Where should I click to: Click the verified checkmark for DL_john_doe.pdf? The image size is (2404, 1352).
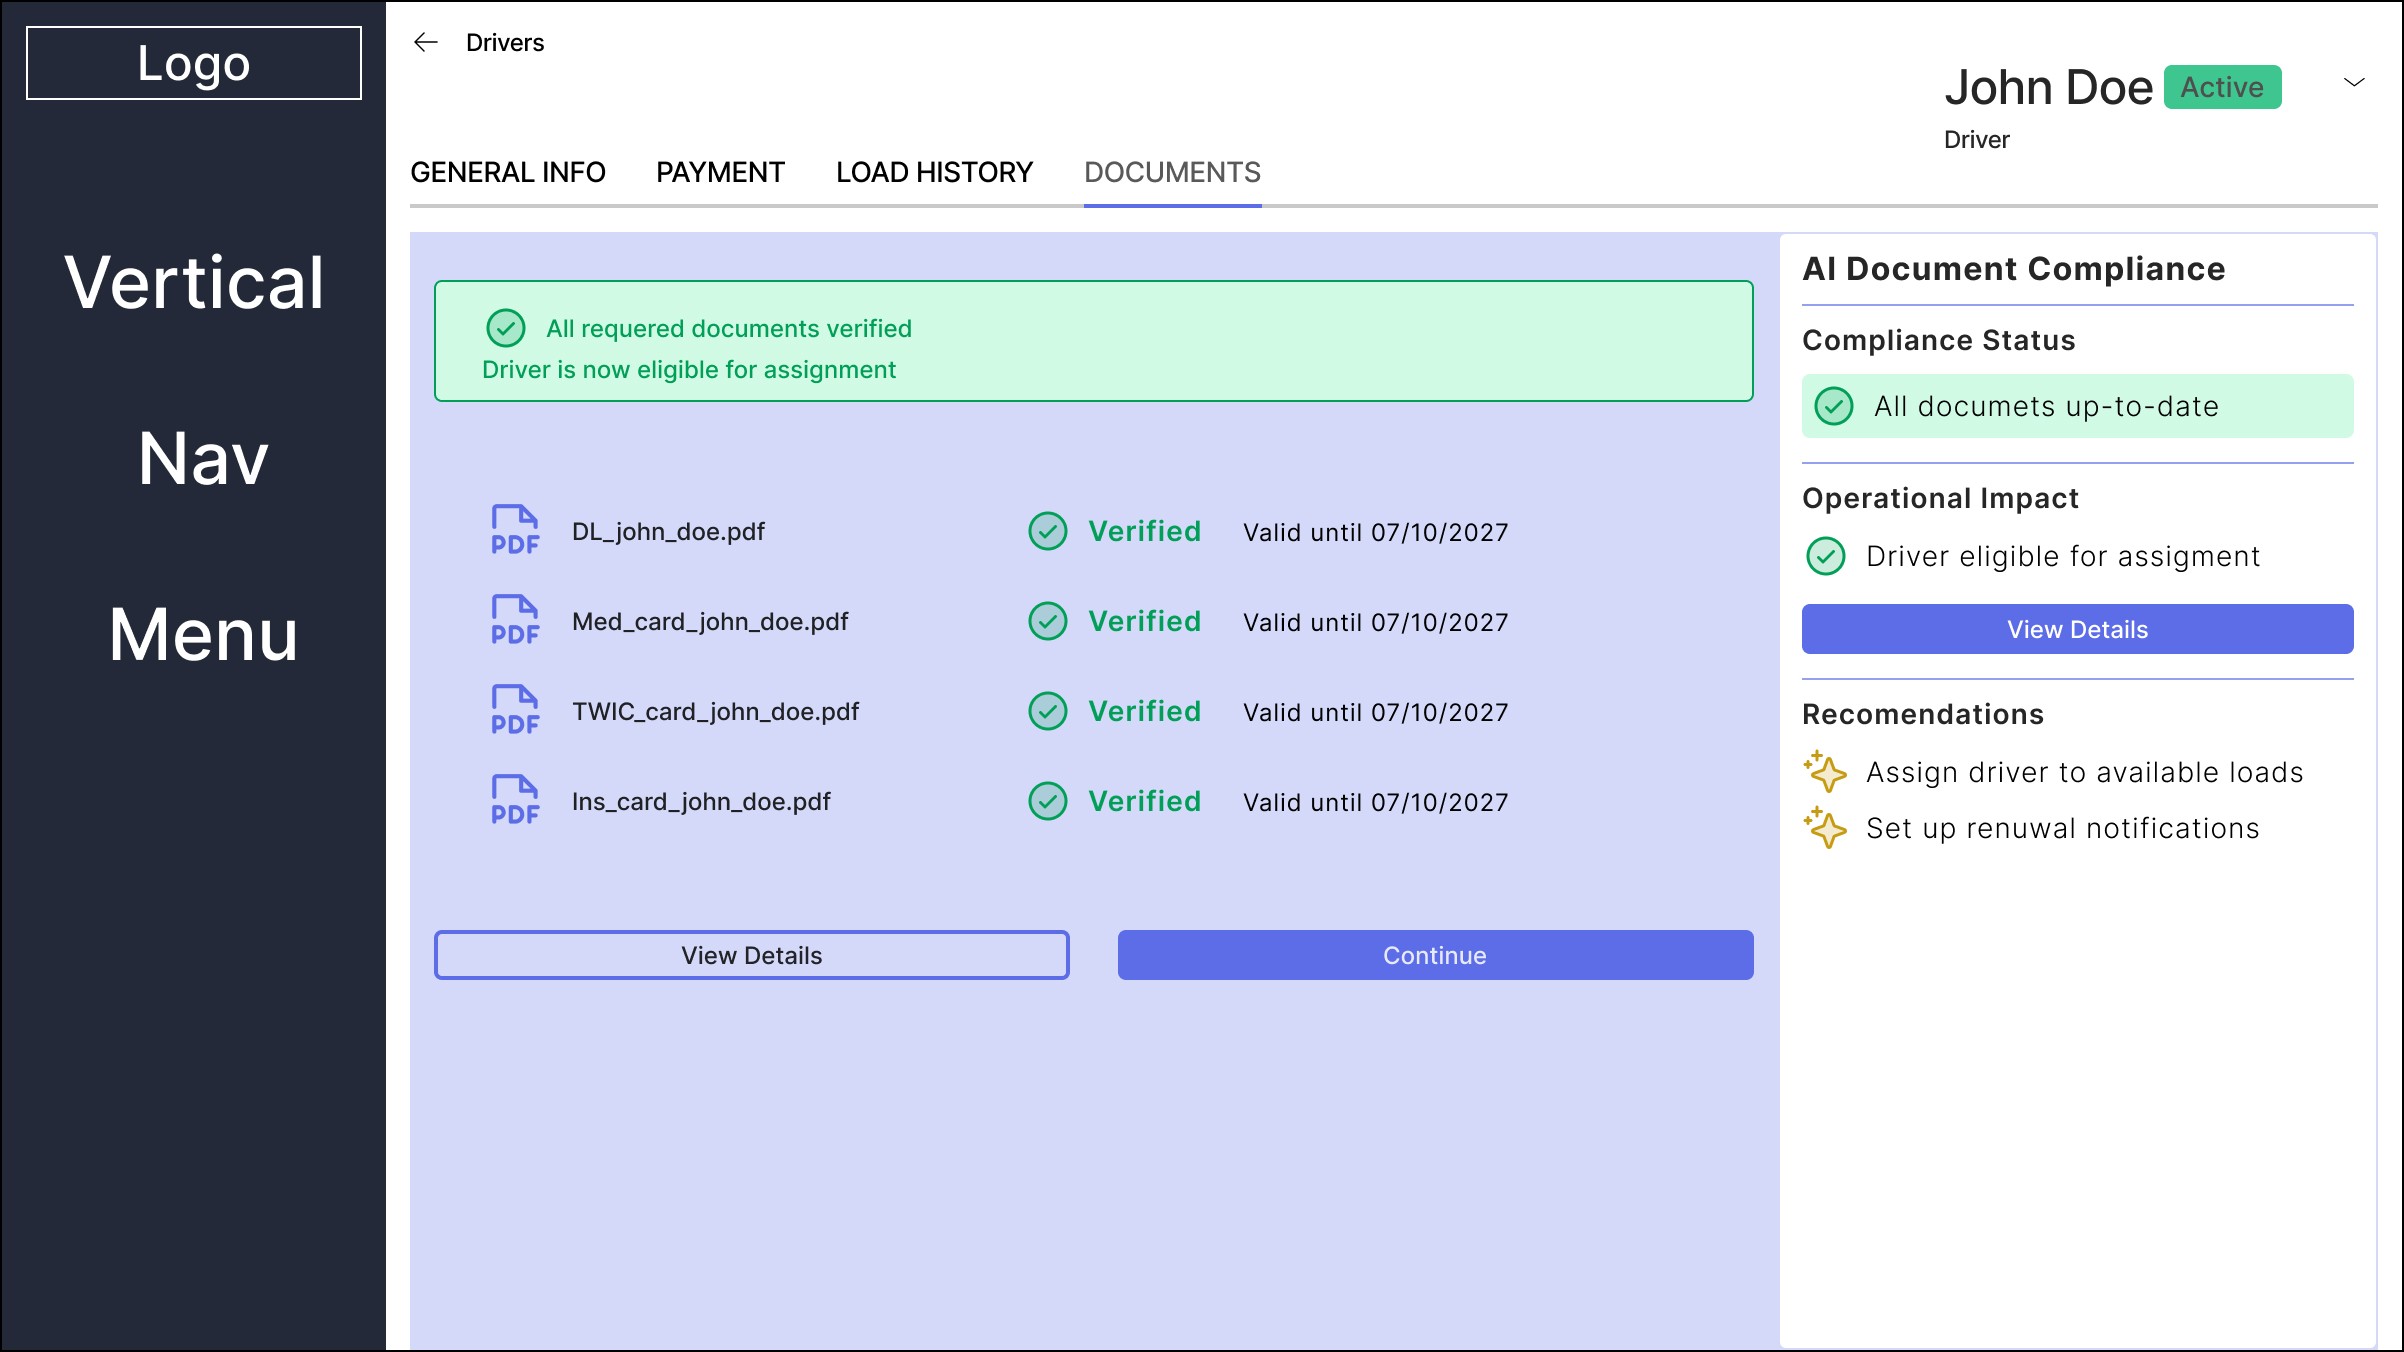[1048, 531]
